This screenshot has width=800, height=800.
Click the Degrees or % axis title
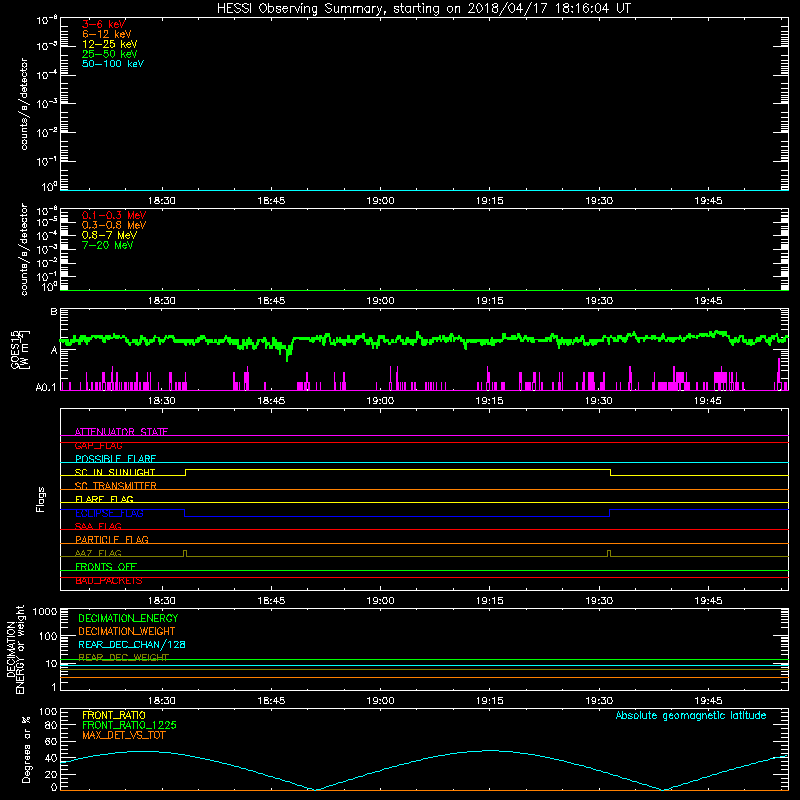26,749
